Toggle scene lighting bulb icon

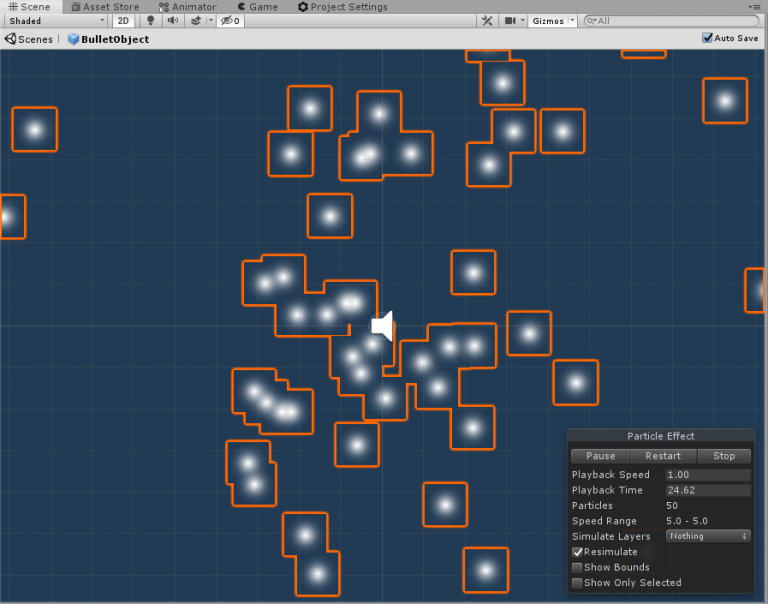coord(150,21)
